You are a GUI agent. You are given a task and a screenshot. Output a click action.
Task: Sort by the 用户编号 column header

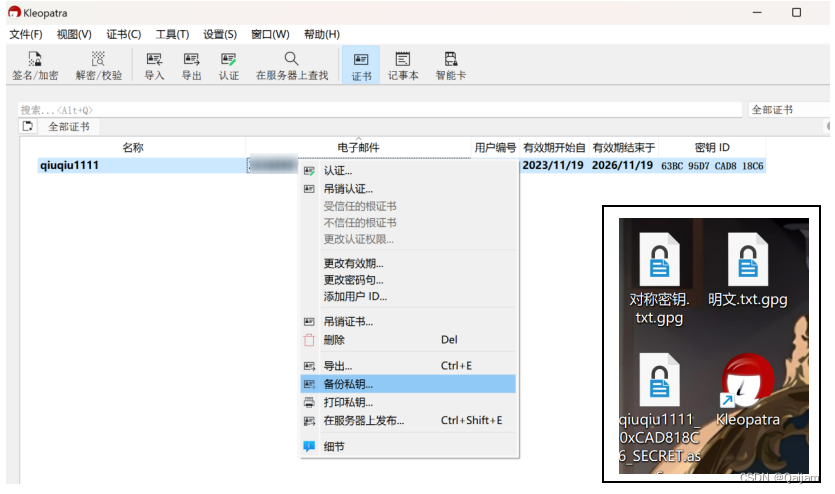pos(495,147)
